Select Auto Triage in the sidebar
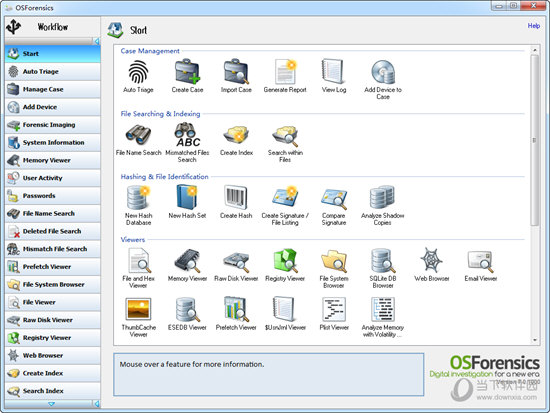550x413 pixels. pos(53,72)
